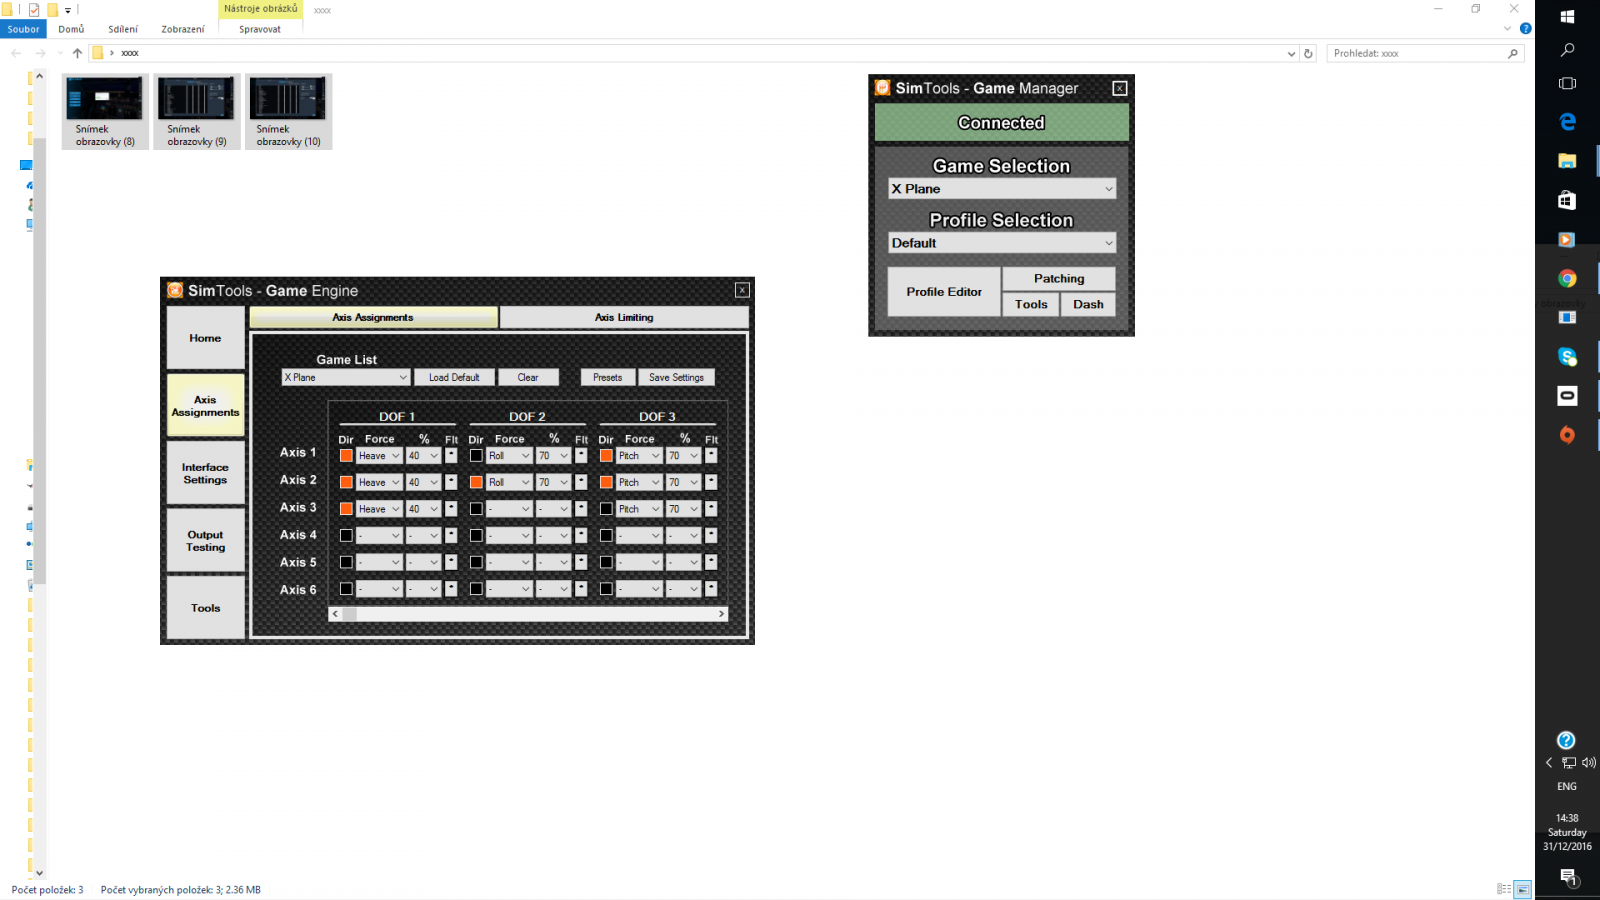
Task: Open Explorer ribbon help icon
Action: click(1525, 29)
